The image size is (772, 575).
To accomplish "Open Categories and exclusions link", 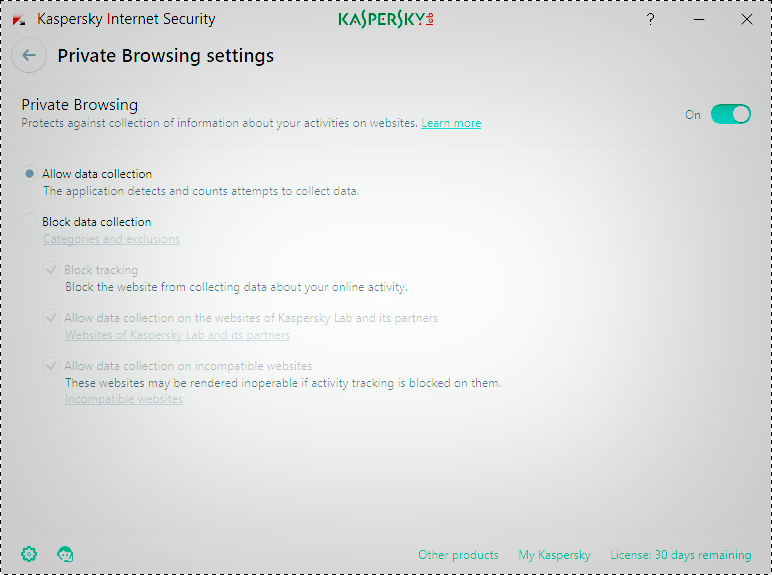I will click(x=111, y=239).
